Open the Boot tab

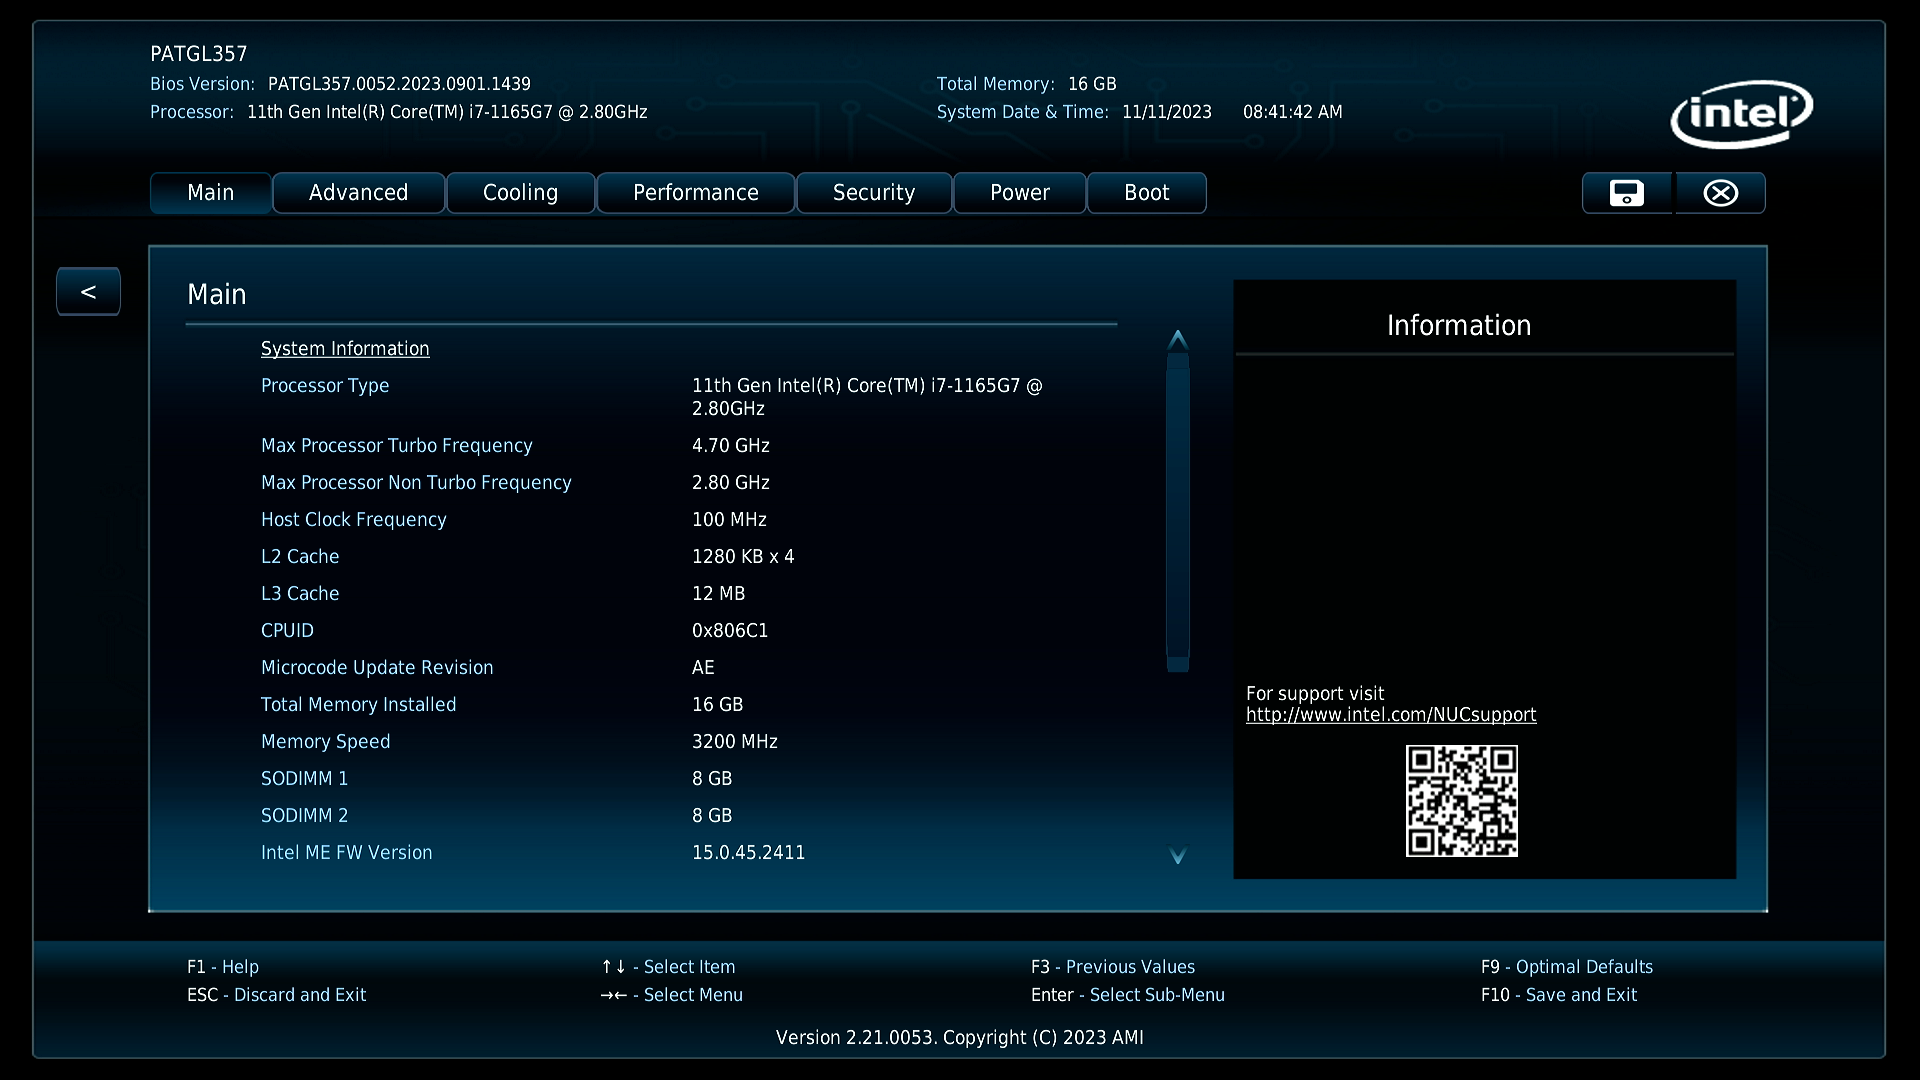[1146, 193]
